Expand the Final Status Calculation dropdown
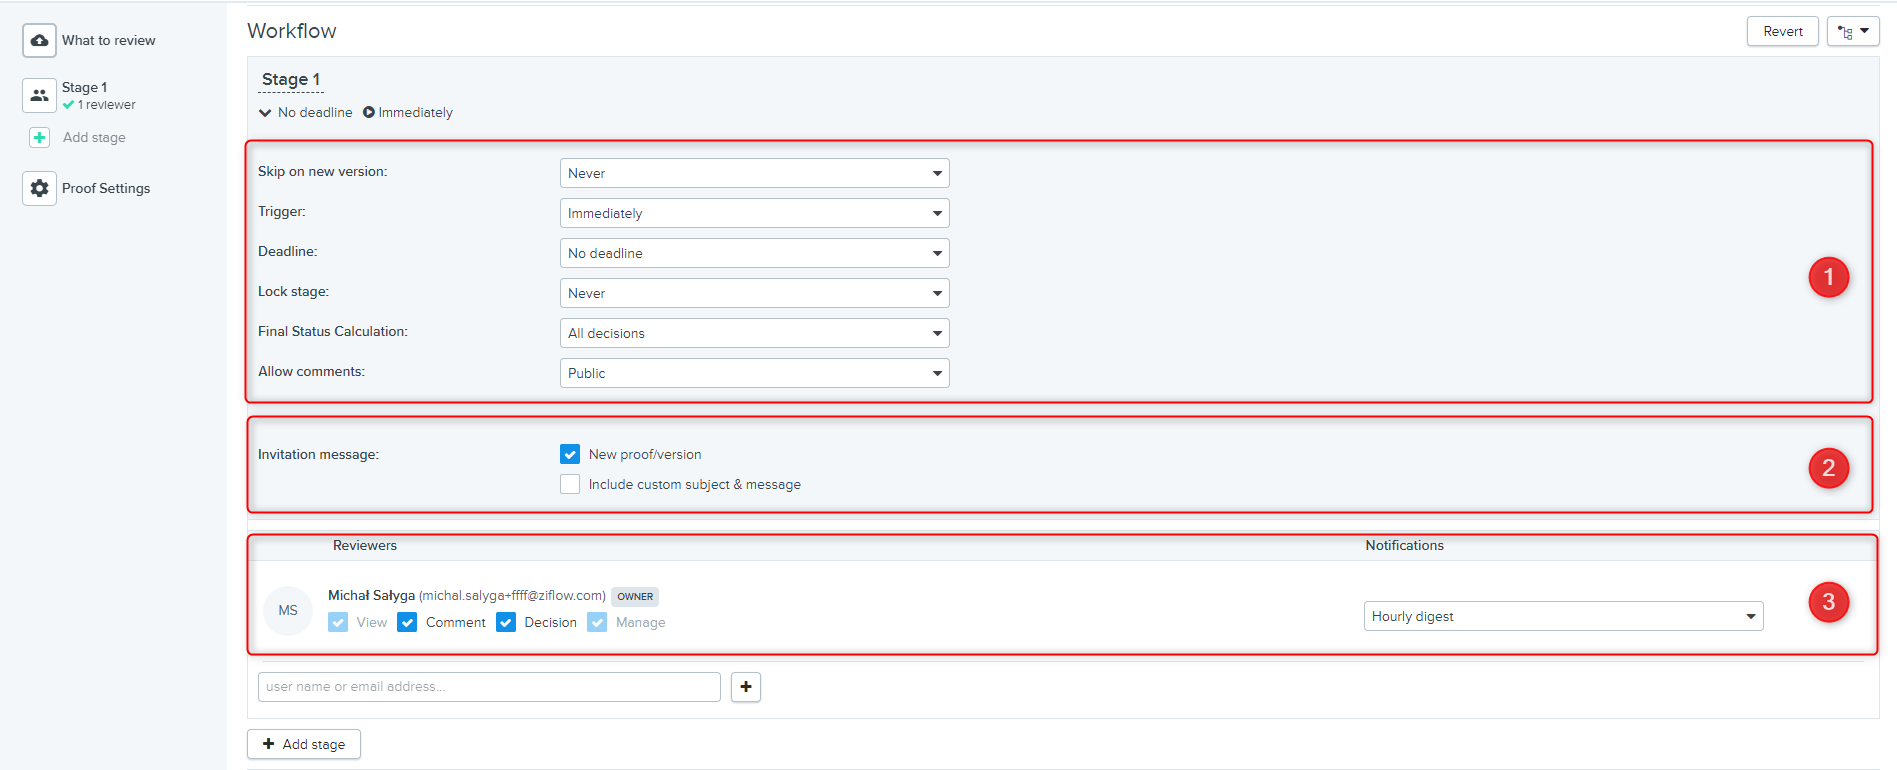The width and height of the screenshot is (1897, 770). click(754, 333)
